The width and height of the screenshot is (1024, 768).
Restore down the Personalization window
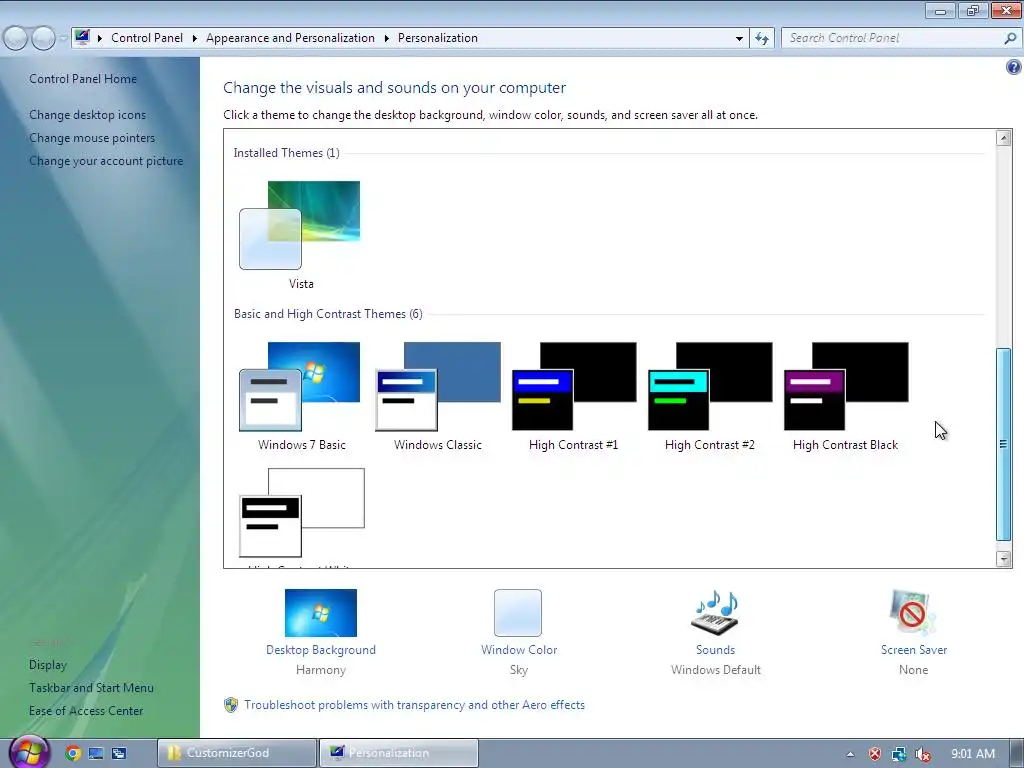point(973,10)
